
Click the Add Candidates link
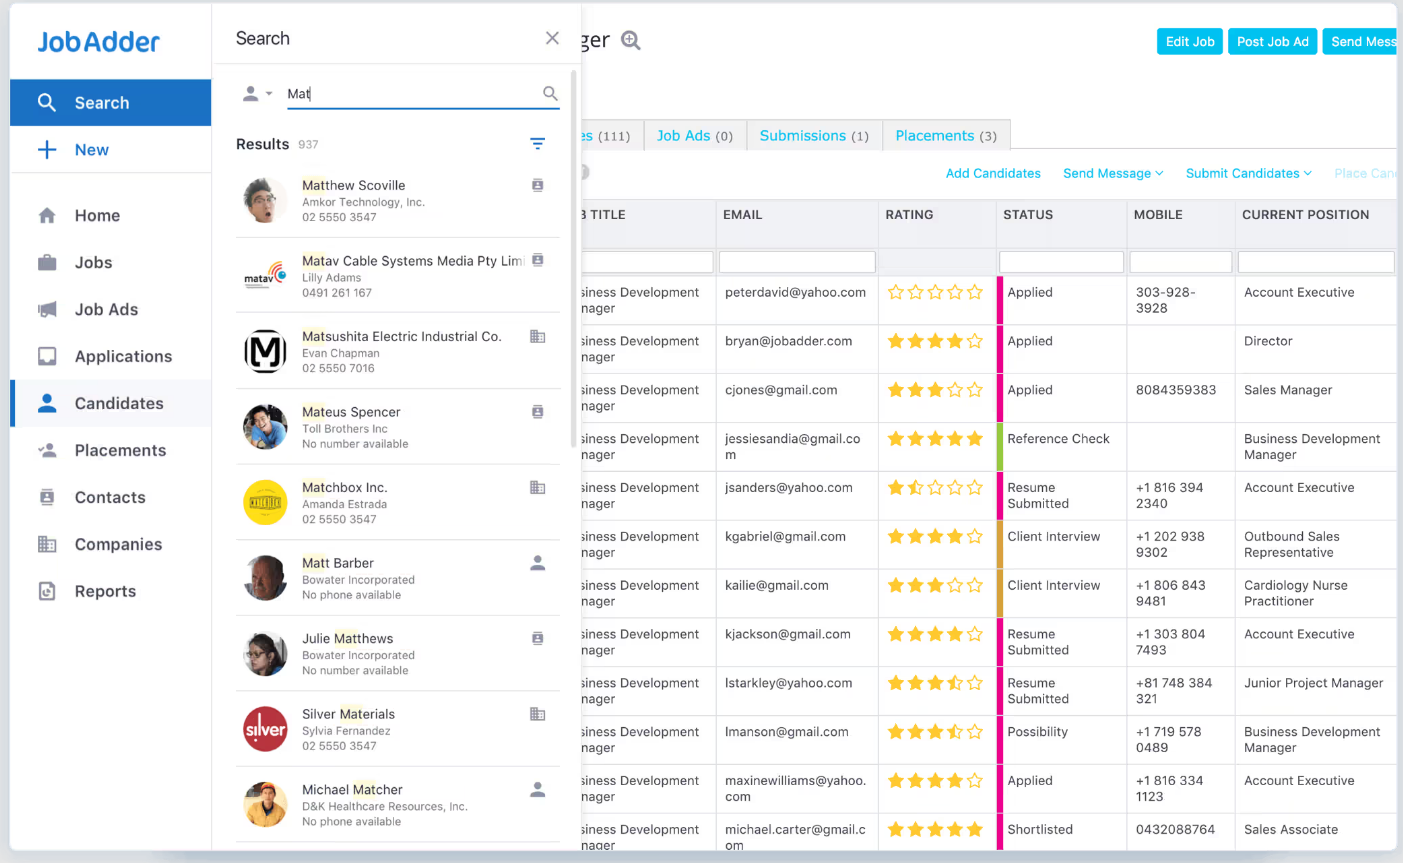993,173
